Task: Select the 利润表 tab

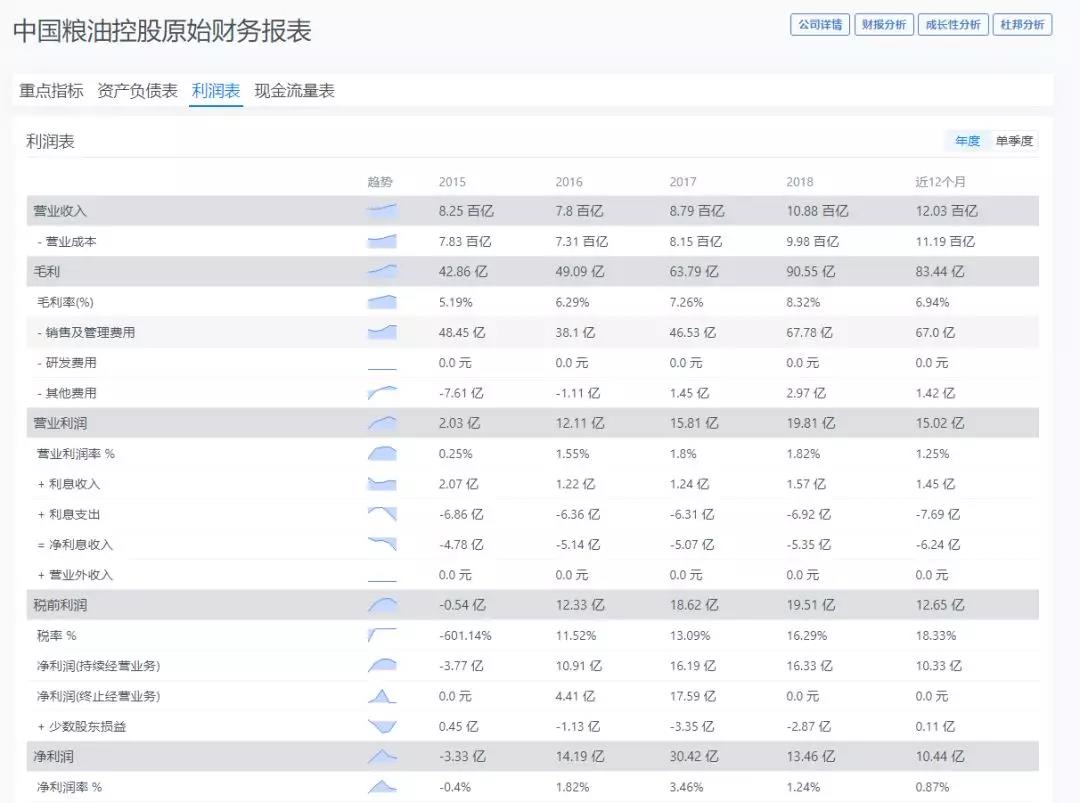Action: [216, 91]
